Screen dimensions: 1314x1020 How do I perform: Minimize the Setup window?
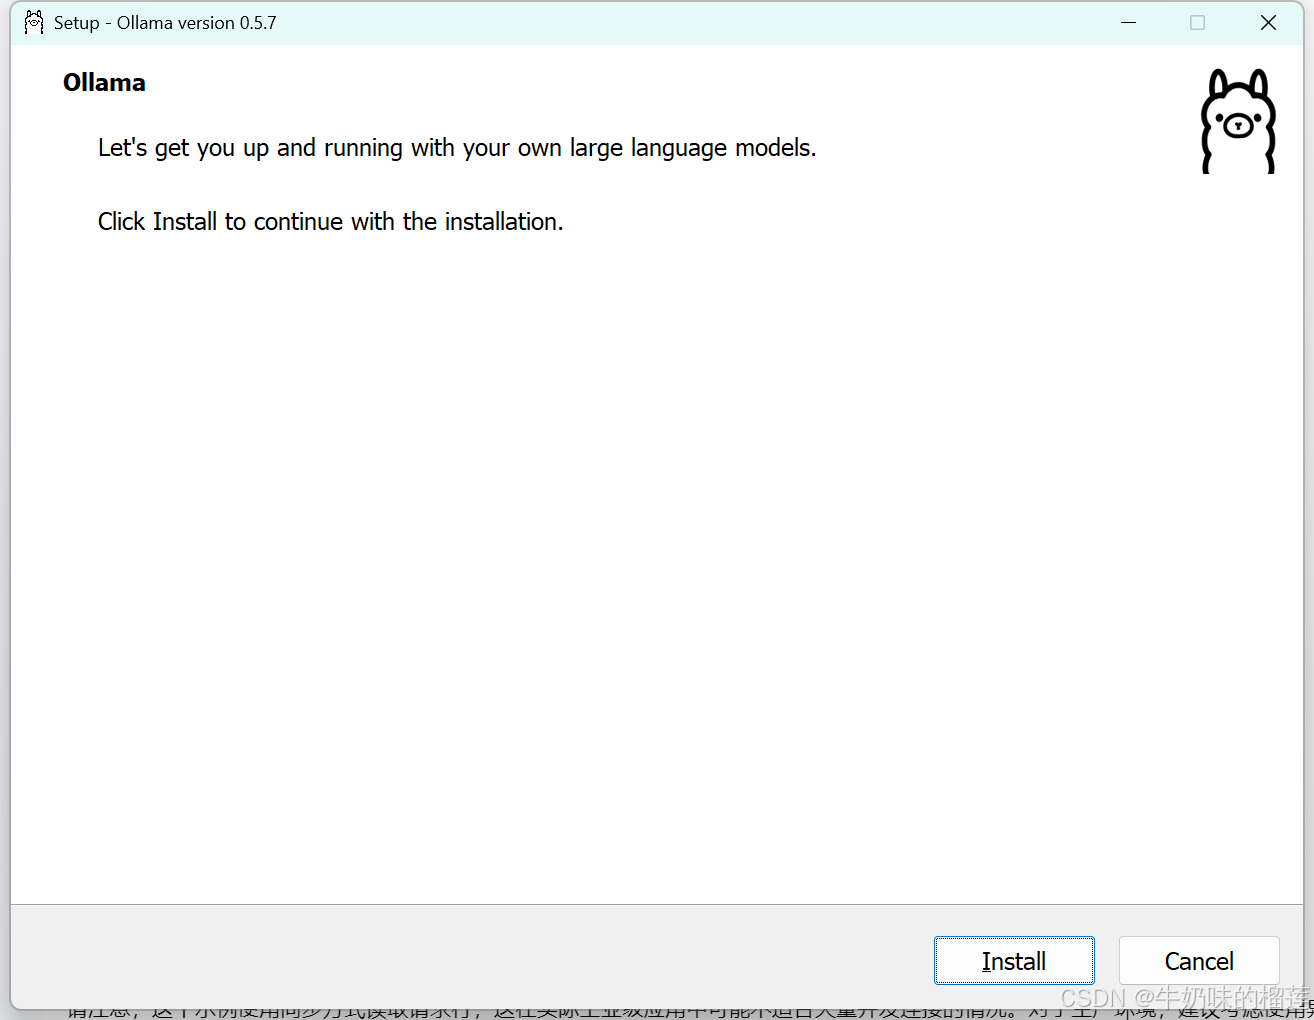pyautogui.click(x=1129, y=22)
